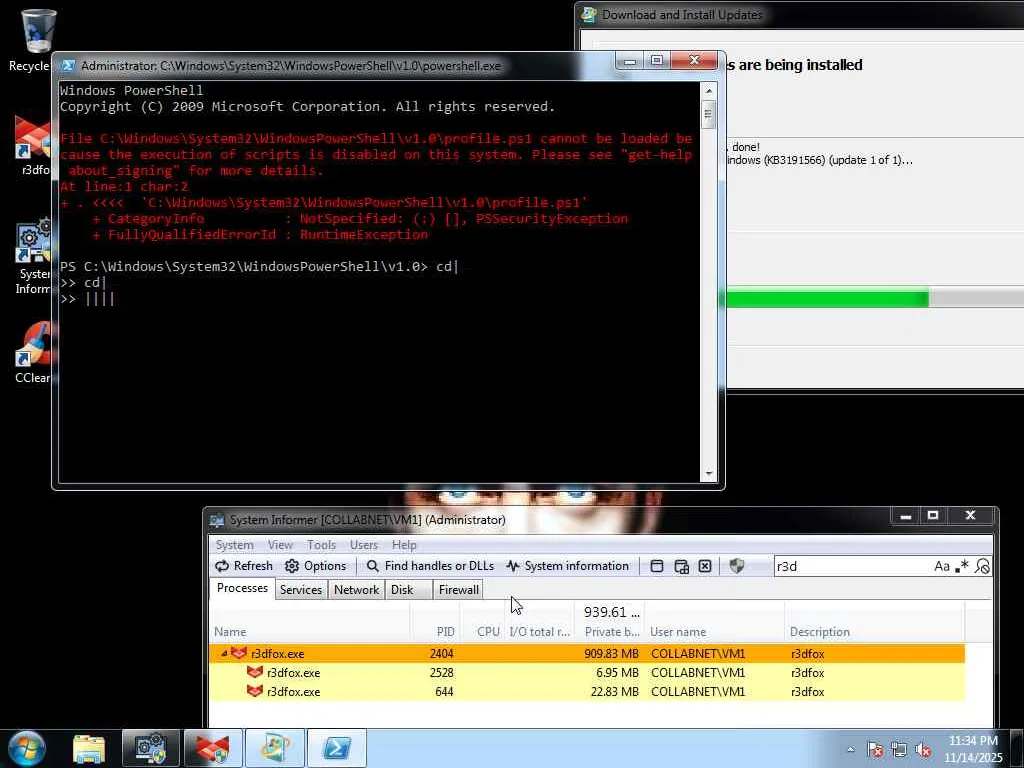Click the Download and Install Updates title icon

589,14
